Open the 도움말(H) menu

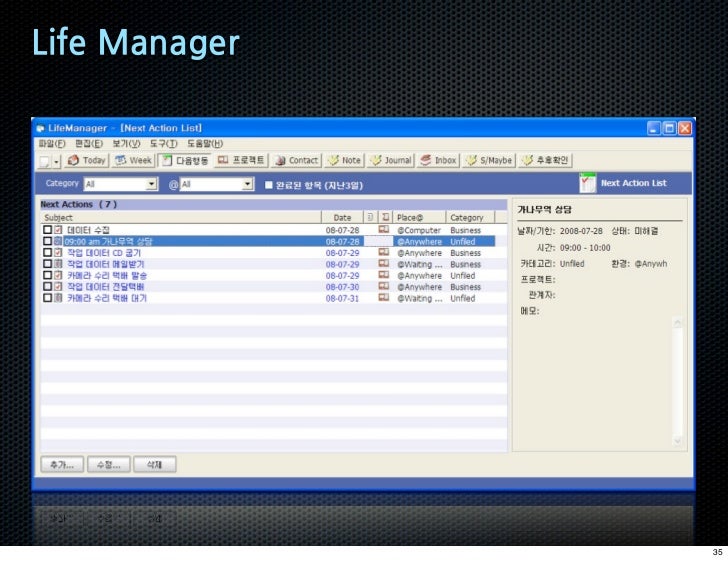205,144
